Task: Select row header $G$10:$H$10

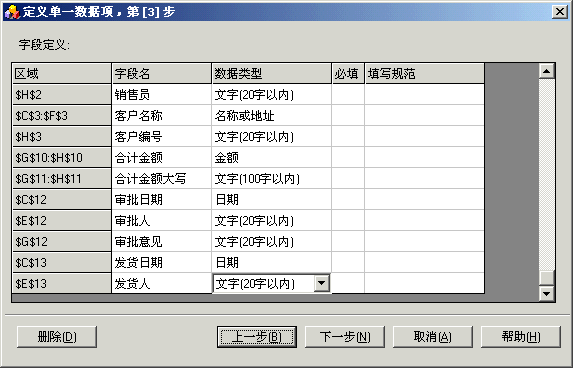Action: pyautogui.click(x=62, y=158)
